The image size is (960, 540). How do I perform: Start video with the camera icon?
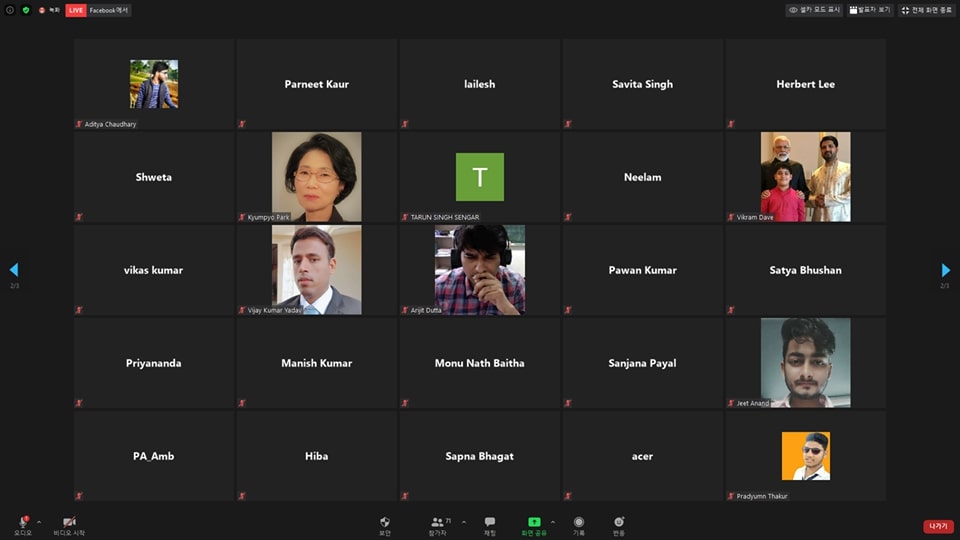pyautogui.click(x=69, y=522)
